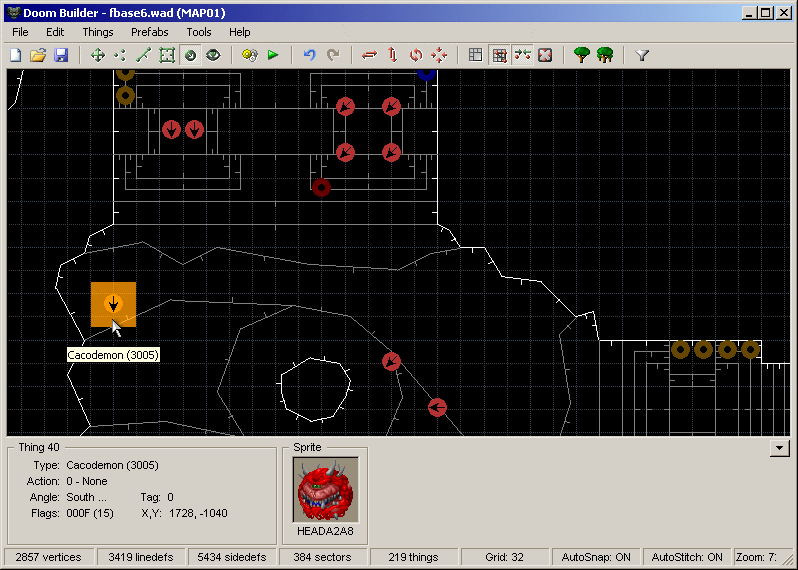
Task: Select the highlighted orange Cacodemon thing
Action: point(113,304)
